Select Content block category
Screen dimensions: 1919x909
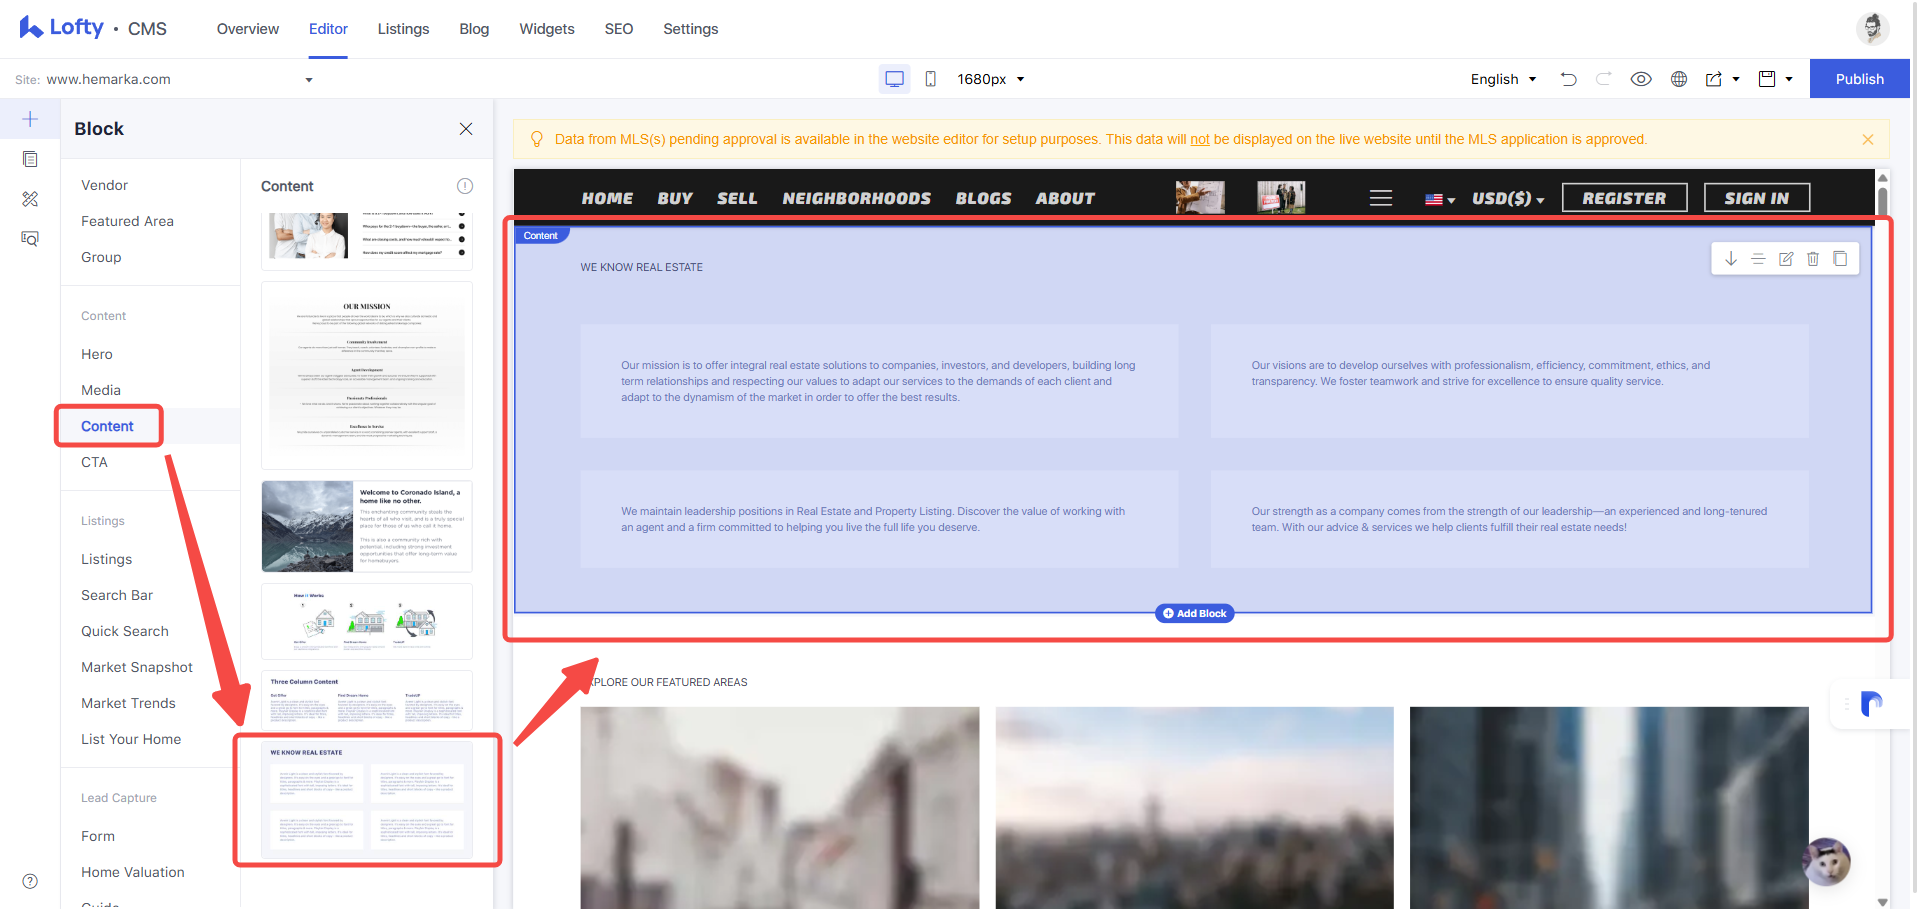coord(107,426)
